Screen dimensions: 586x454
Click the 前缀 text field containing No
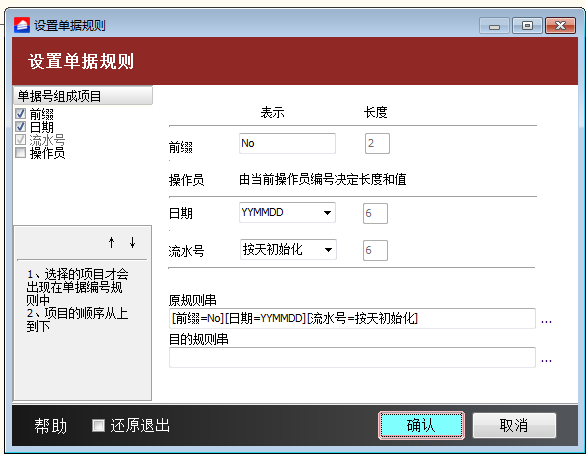pyautogui.click(x=287, y=143)
